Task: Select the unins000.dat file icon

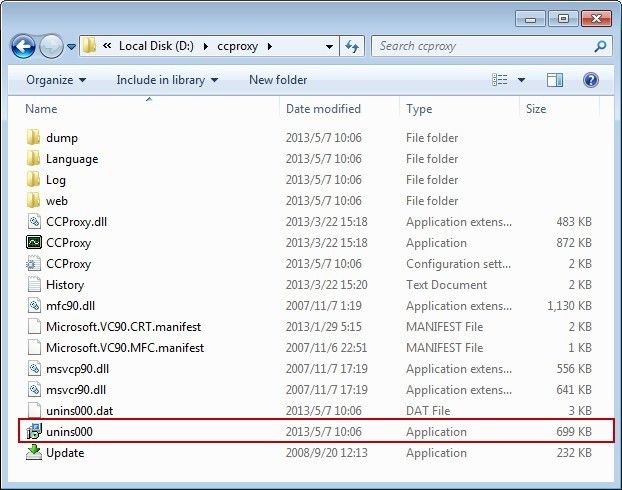Action: (x=34, y=410)
